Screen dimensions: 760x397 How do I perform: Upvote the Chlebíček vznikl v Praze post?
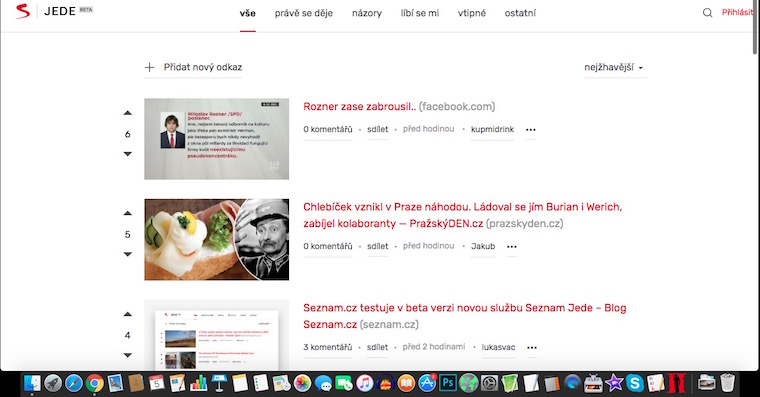(127, 213)
